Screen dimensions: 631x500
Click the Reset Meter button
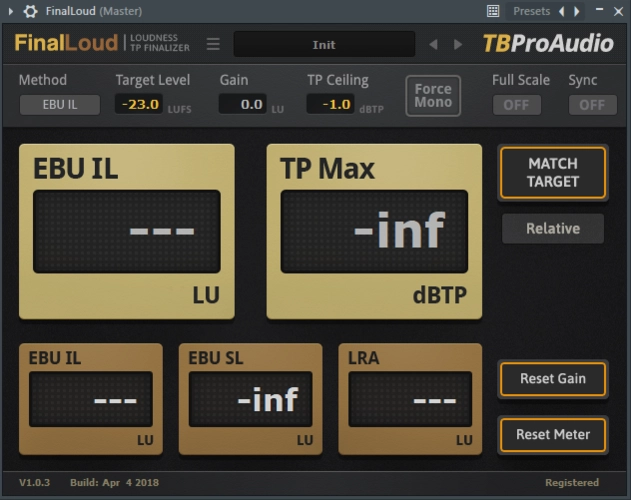click(553, 435)
